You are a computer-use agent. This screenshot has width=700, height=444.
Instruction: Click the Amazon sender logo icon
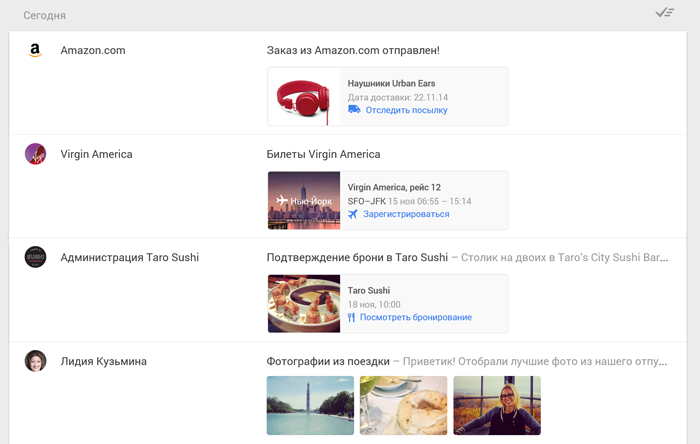[35, 50]
